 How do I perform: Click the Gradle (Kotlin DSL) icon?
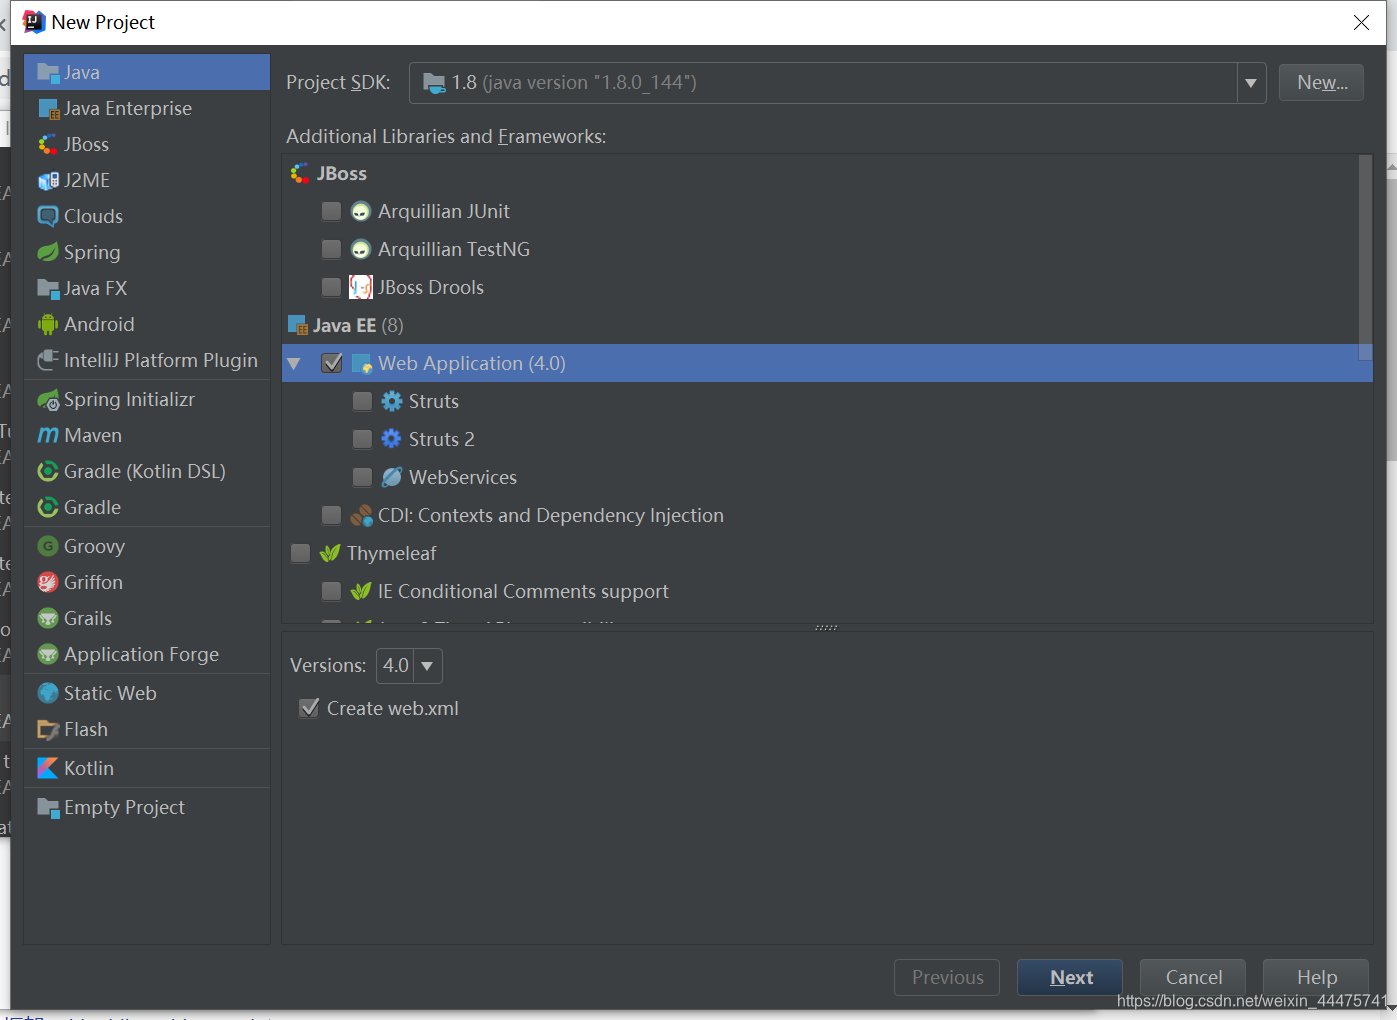48,472
